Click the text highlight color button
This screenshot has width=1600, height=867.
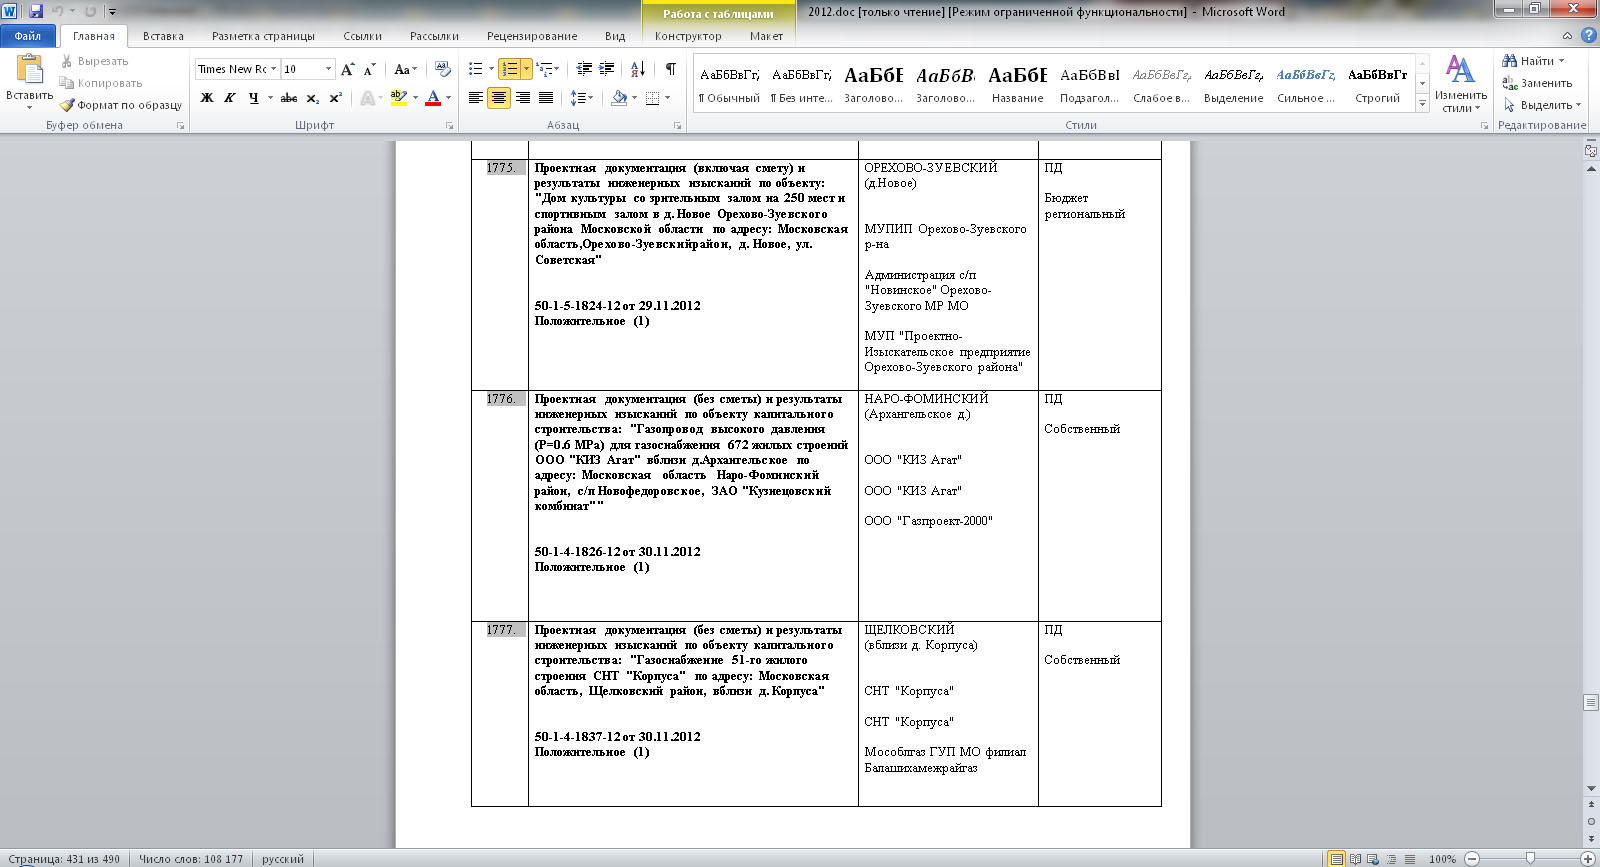click(x=398, y=98)
